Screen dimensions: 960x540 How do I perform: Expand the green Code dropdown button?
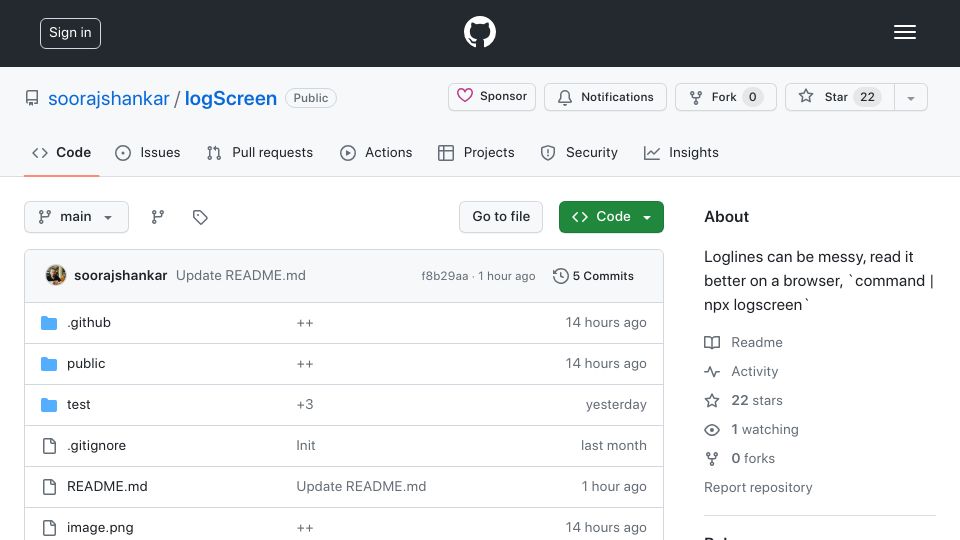(x=611, y=217)
